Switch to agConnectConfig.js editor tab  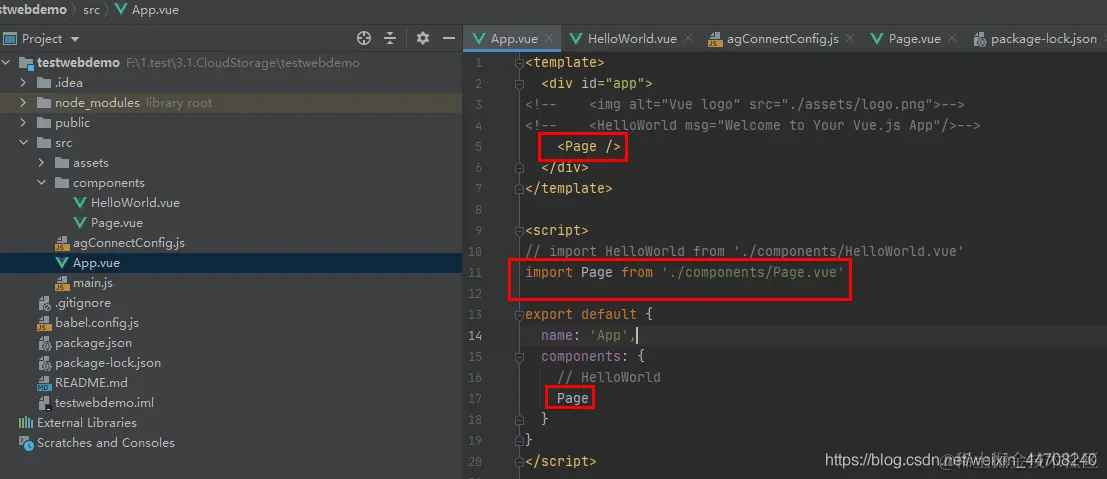pos(783,39)
